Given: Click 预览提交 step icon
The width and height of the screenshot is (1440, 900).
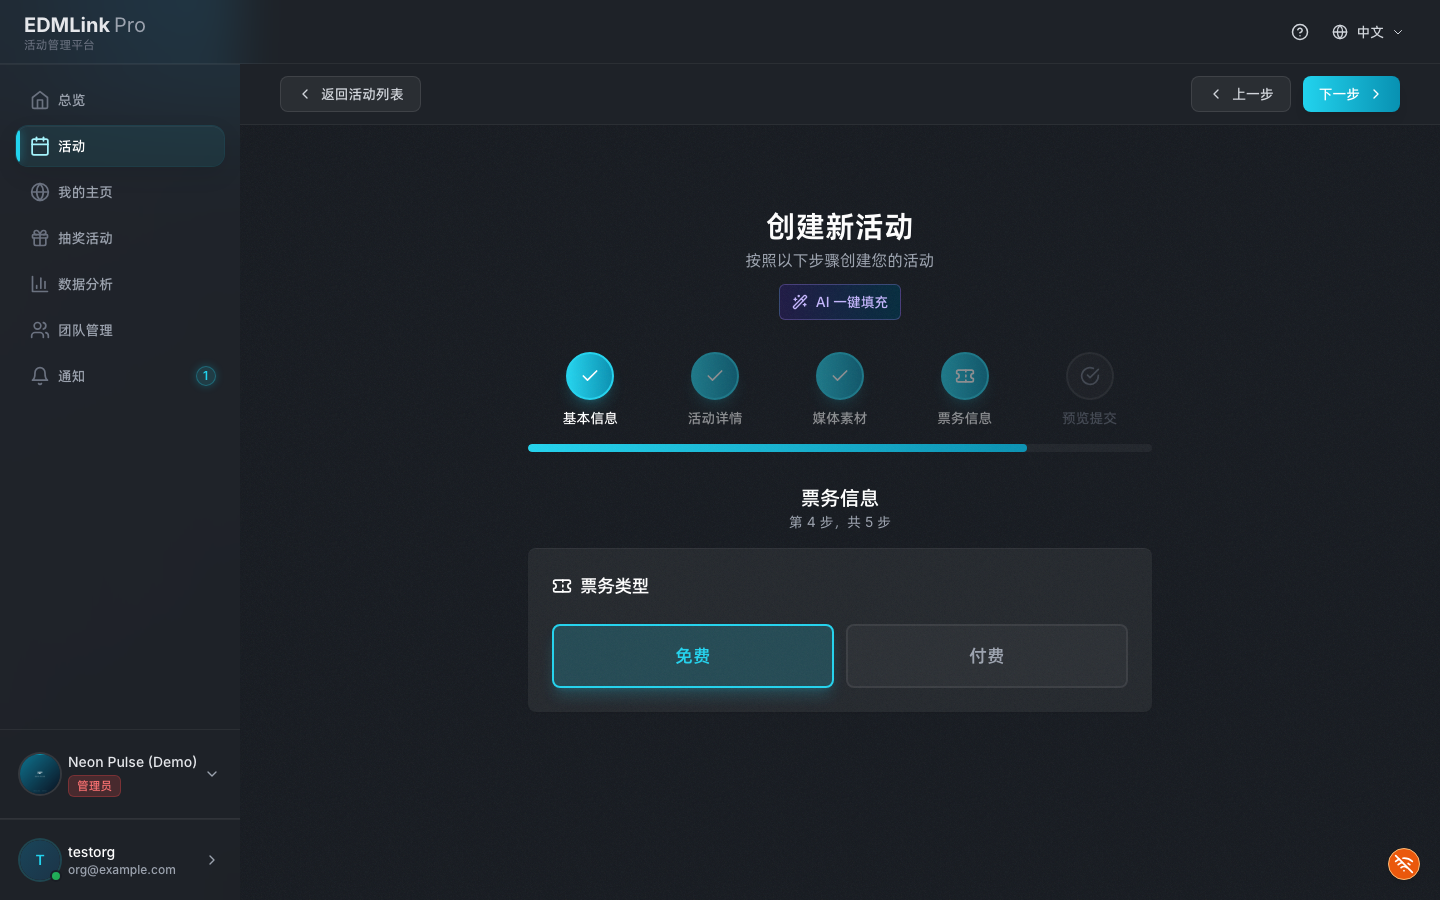Looking at the screenshot, I should point(1090,376).
